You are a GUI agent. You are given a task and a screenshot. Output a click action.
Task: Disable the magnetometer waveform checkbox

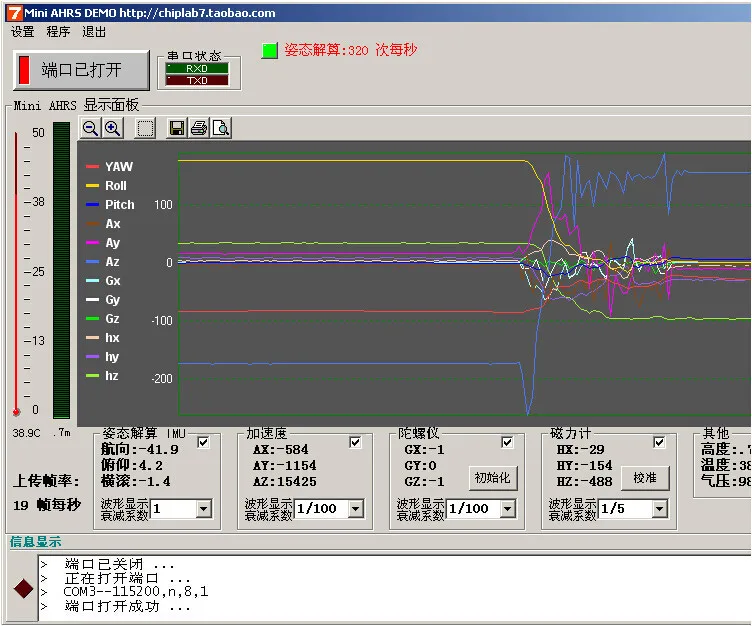click(659, 442)
